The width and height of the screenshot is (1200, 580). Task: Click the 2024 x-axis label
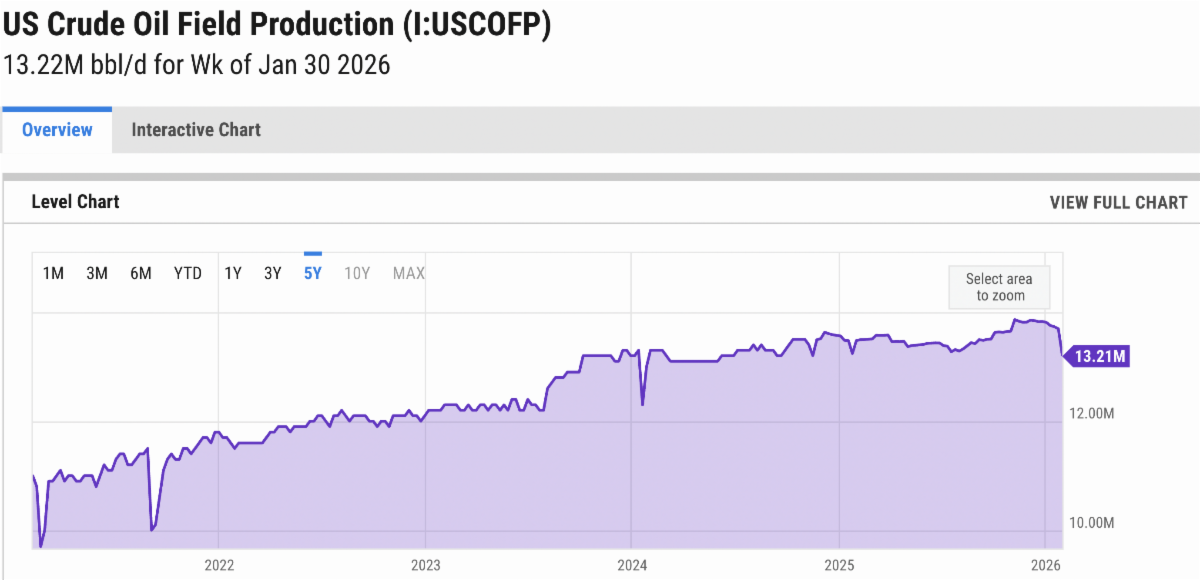632,565
